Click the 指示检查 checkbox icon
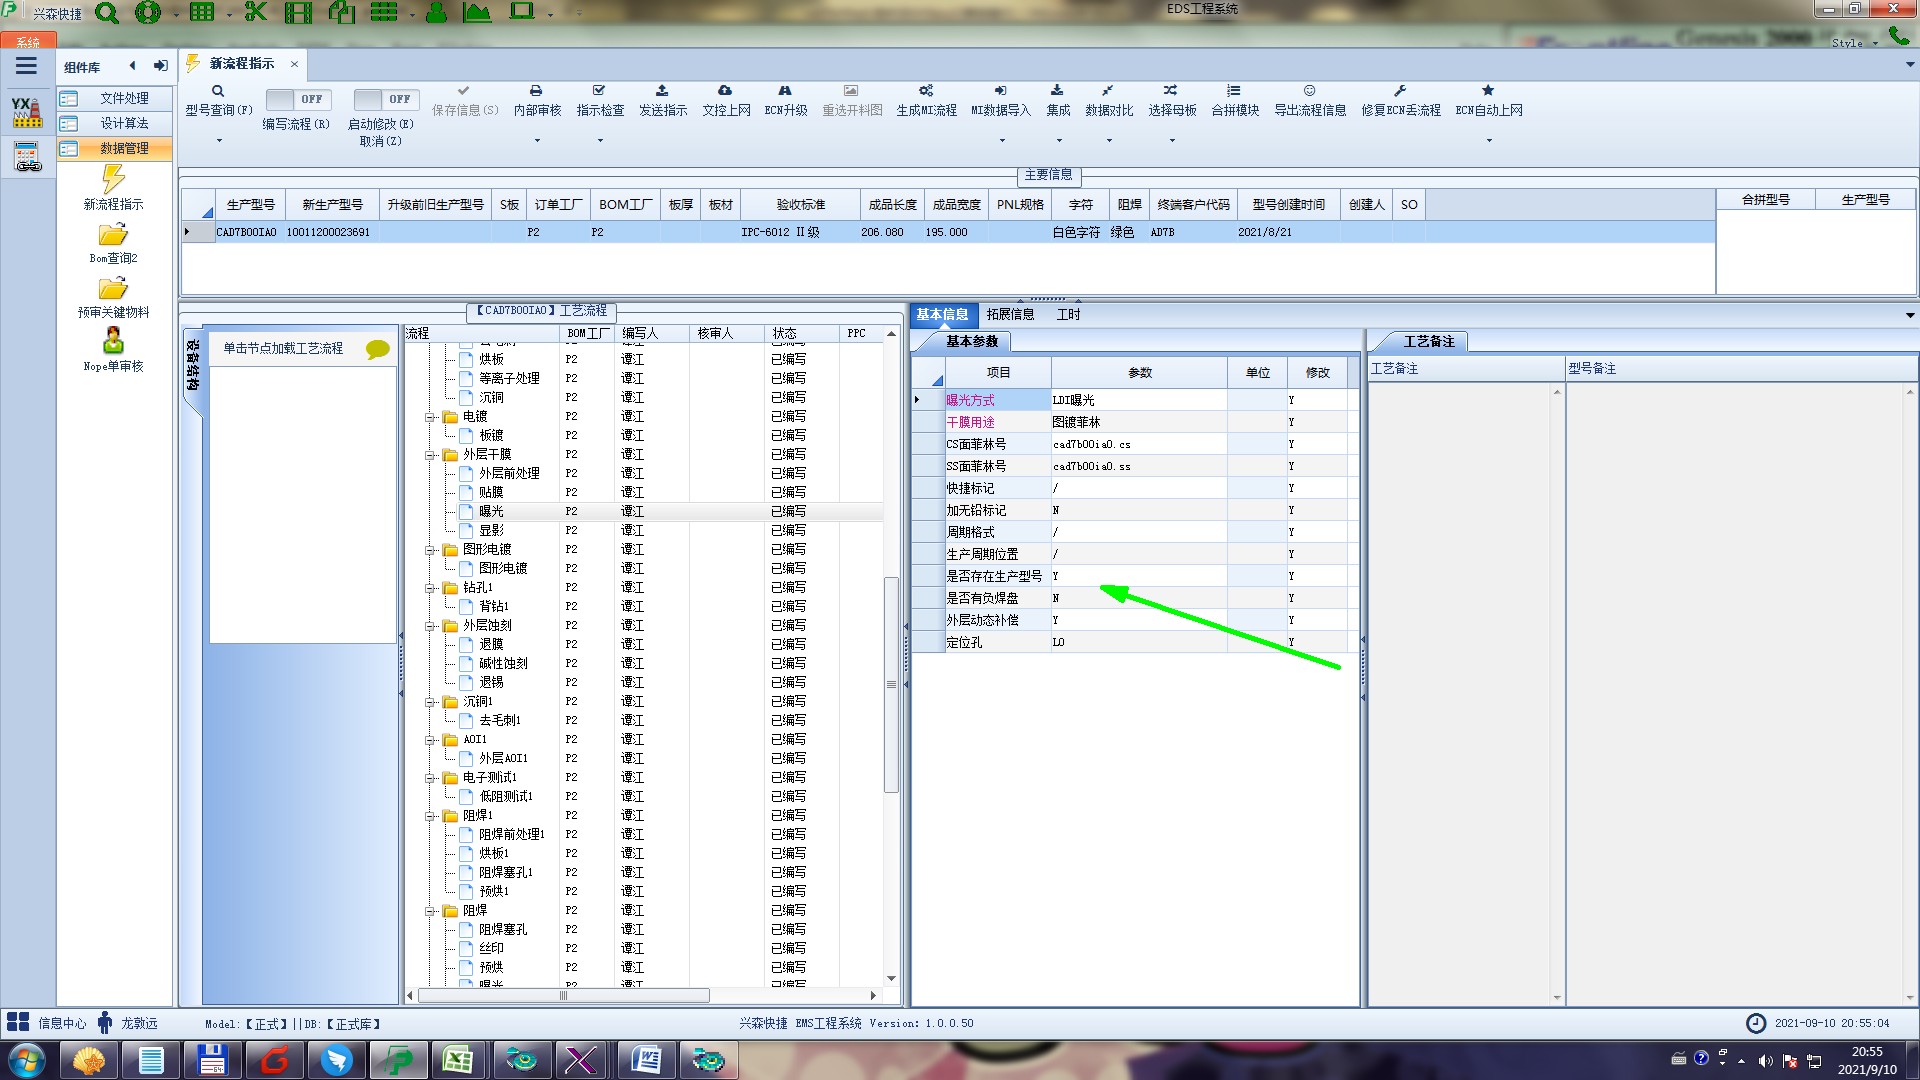The image size is (1920, 1080). (599, 91)
